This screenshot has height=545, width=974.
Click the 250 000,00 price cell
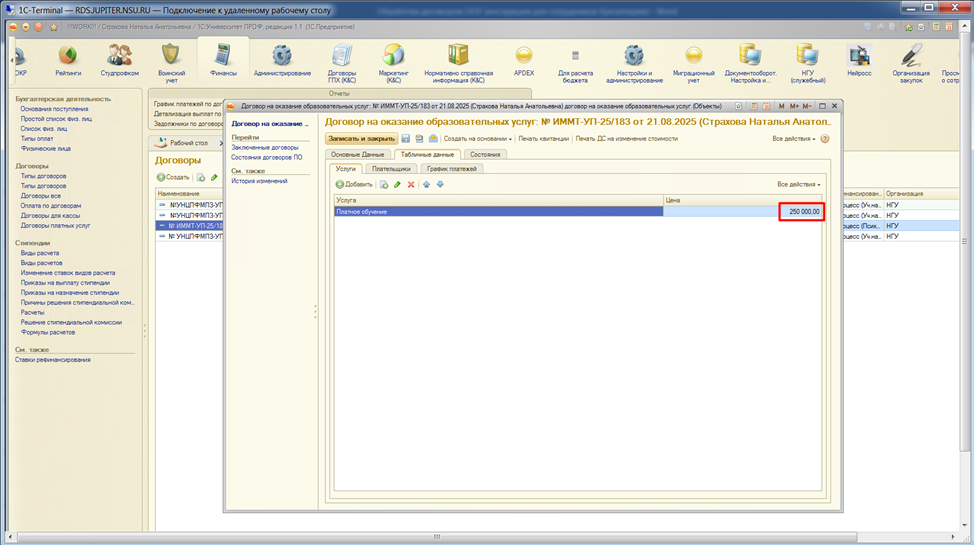click(801, 212)
